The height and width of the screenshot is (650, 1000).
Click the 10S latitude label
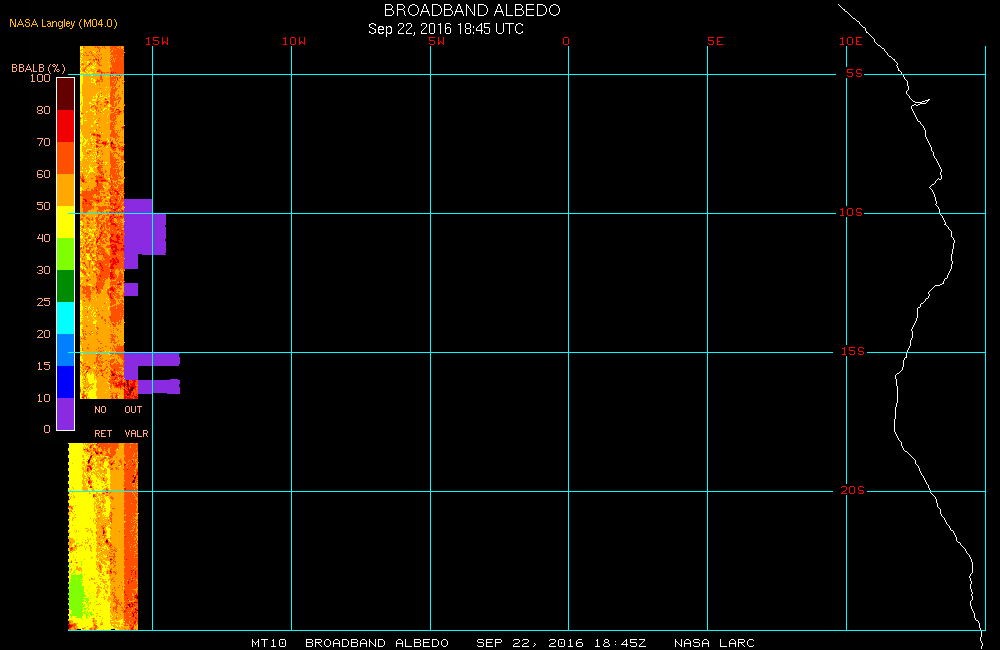click(x=851, y=212)
